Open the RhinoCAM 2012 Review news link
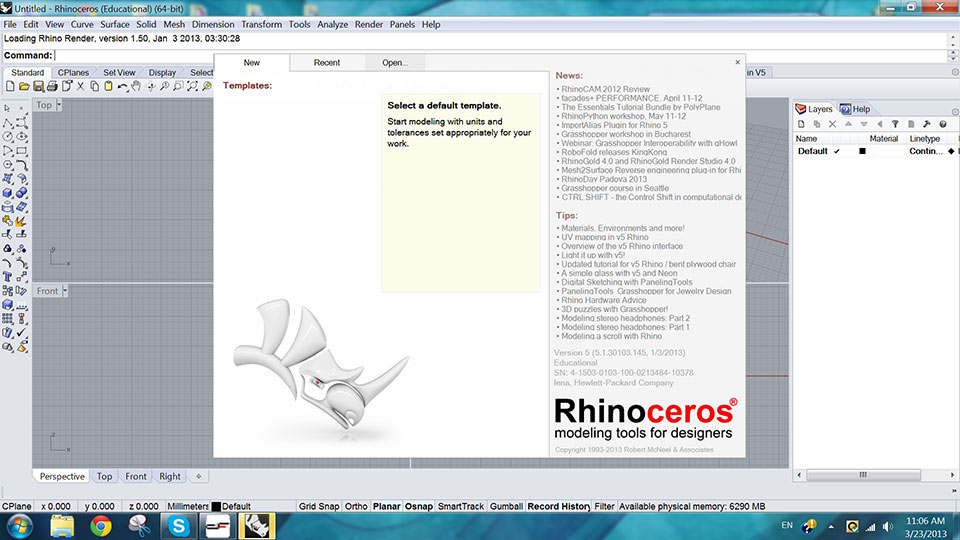Image resolution: width=960 pixels, height=540 pixels. click(x=604, y=88)
